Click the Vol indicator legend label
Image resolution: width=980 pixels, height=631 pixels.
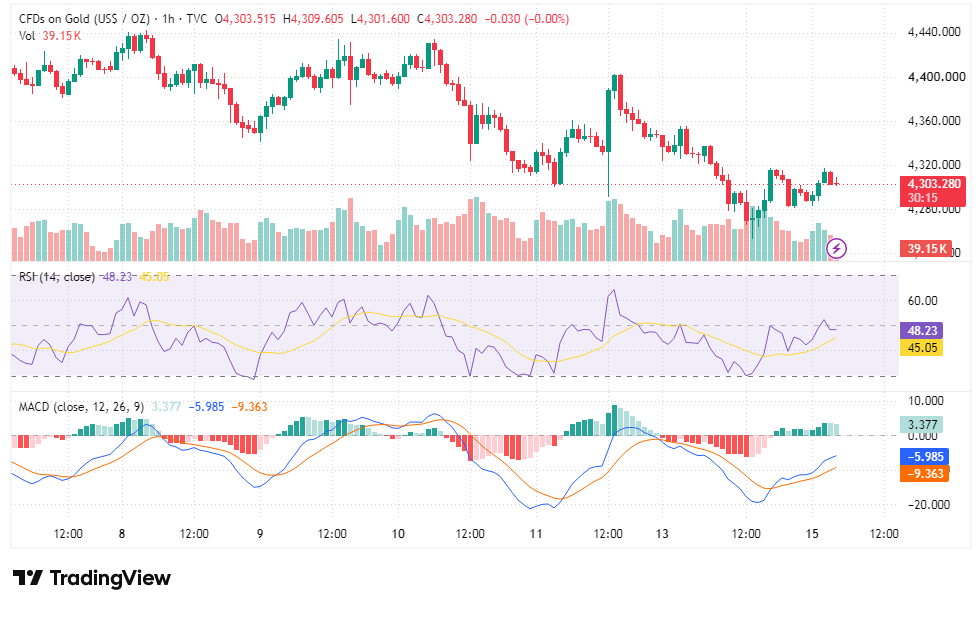27,36
